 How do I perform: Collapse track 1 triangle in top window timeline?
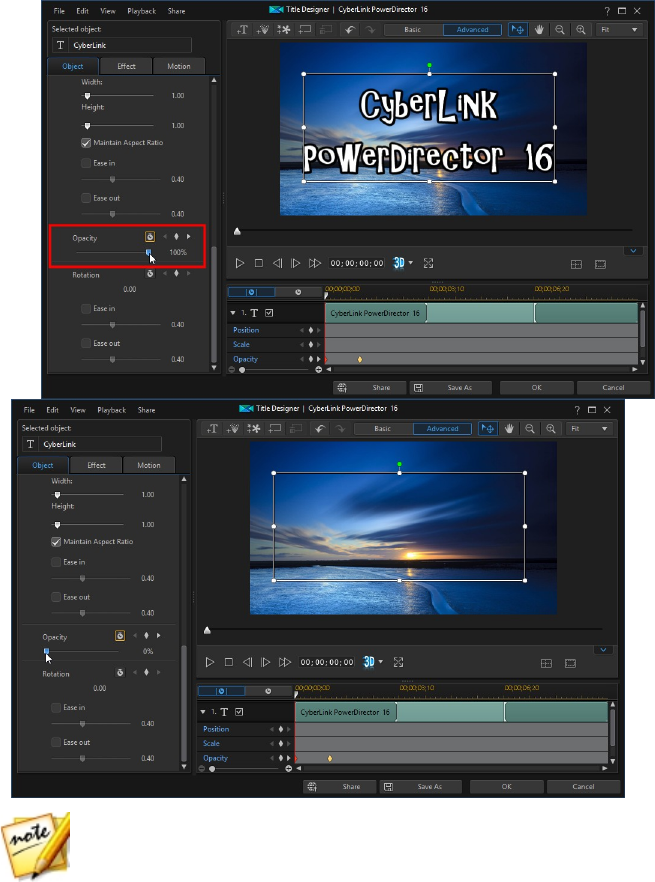coord(233,313)
